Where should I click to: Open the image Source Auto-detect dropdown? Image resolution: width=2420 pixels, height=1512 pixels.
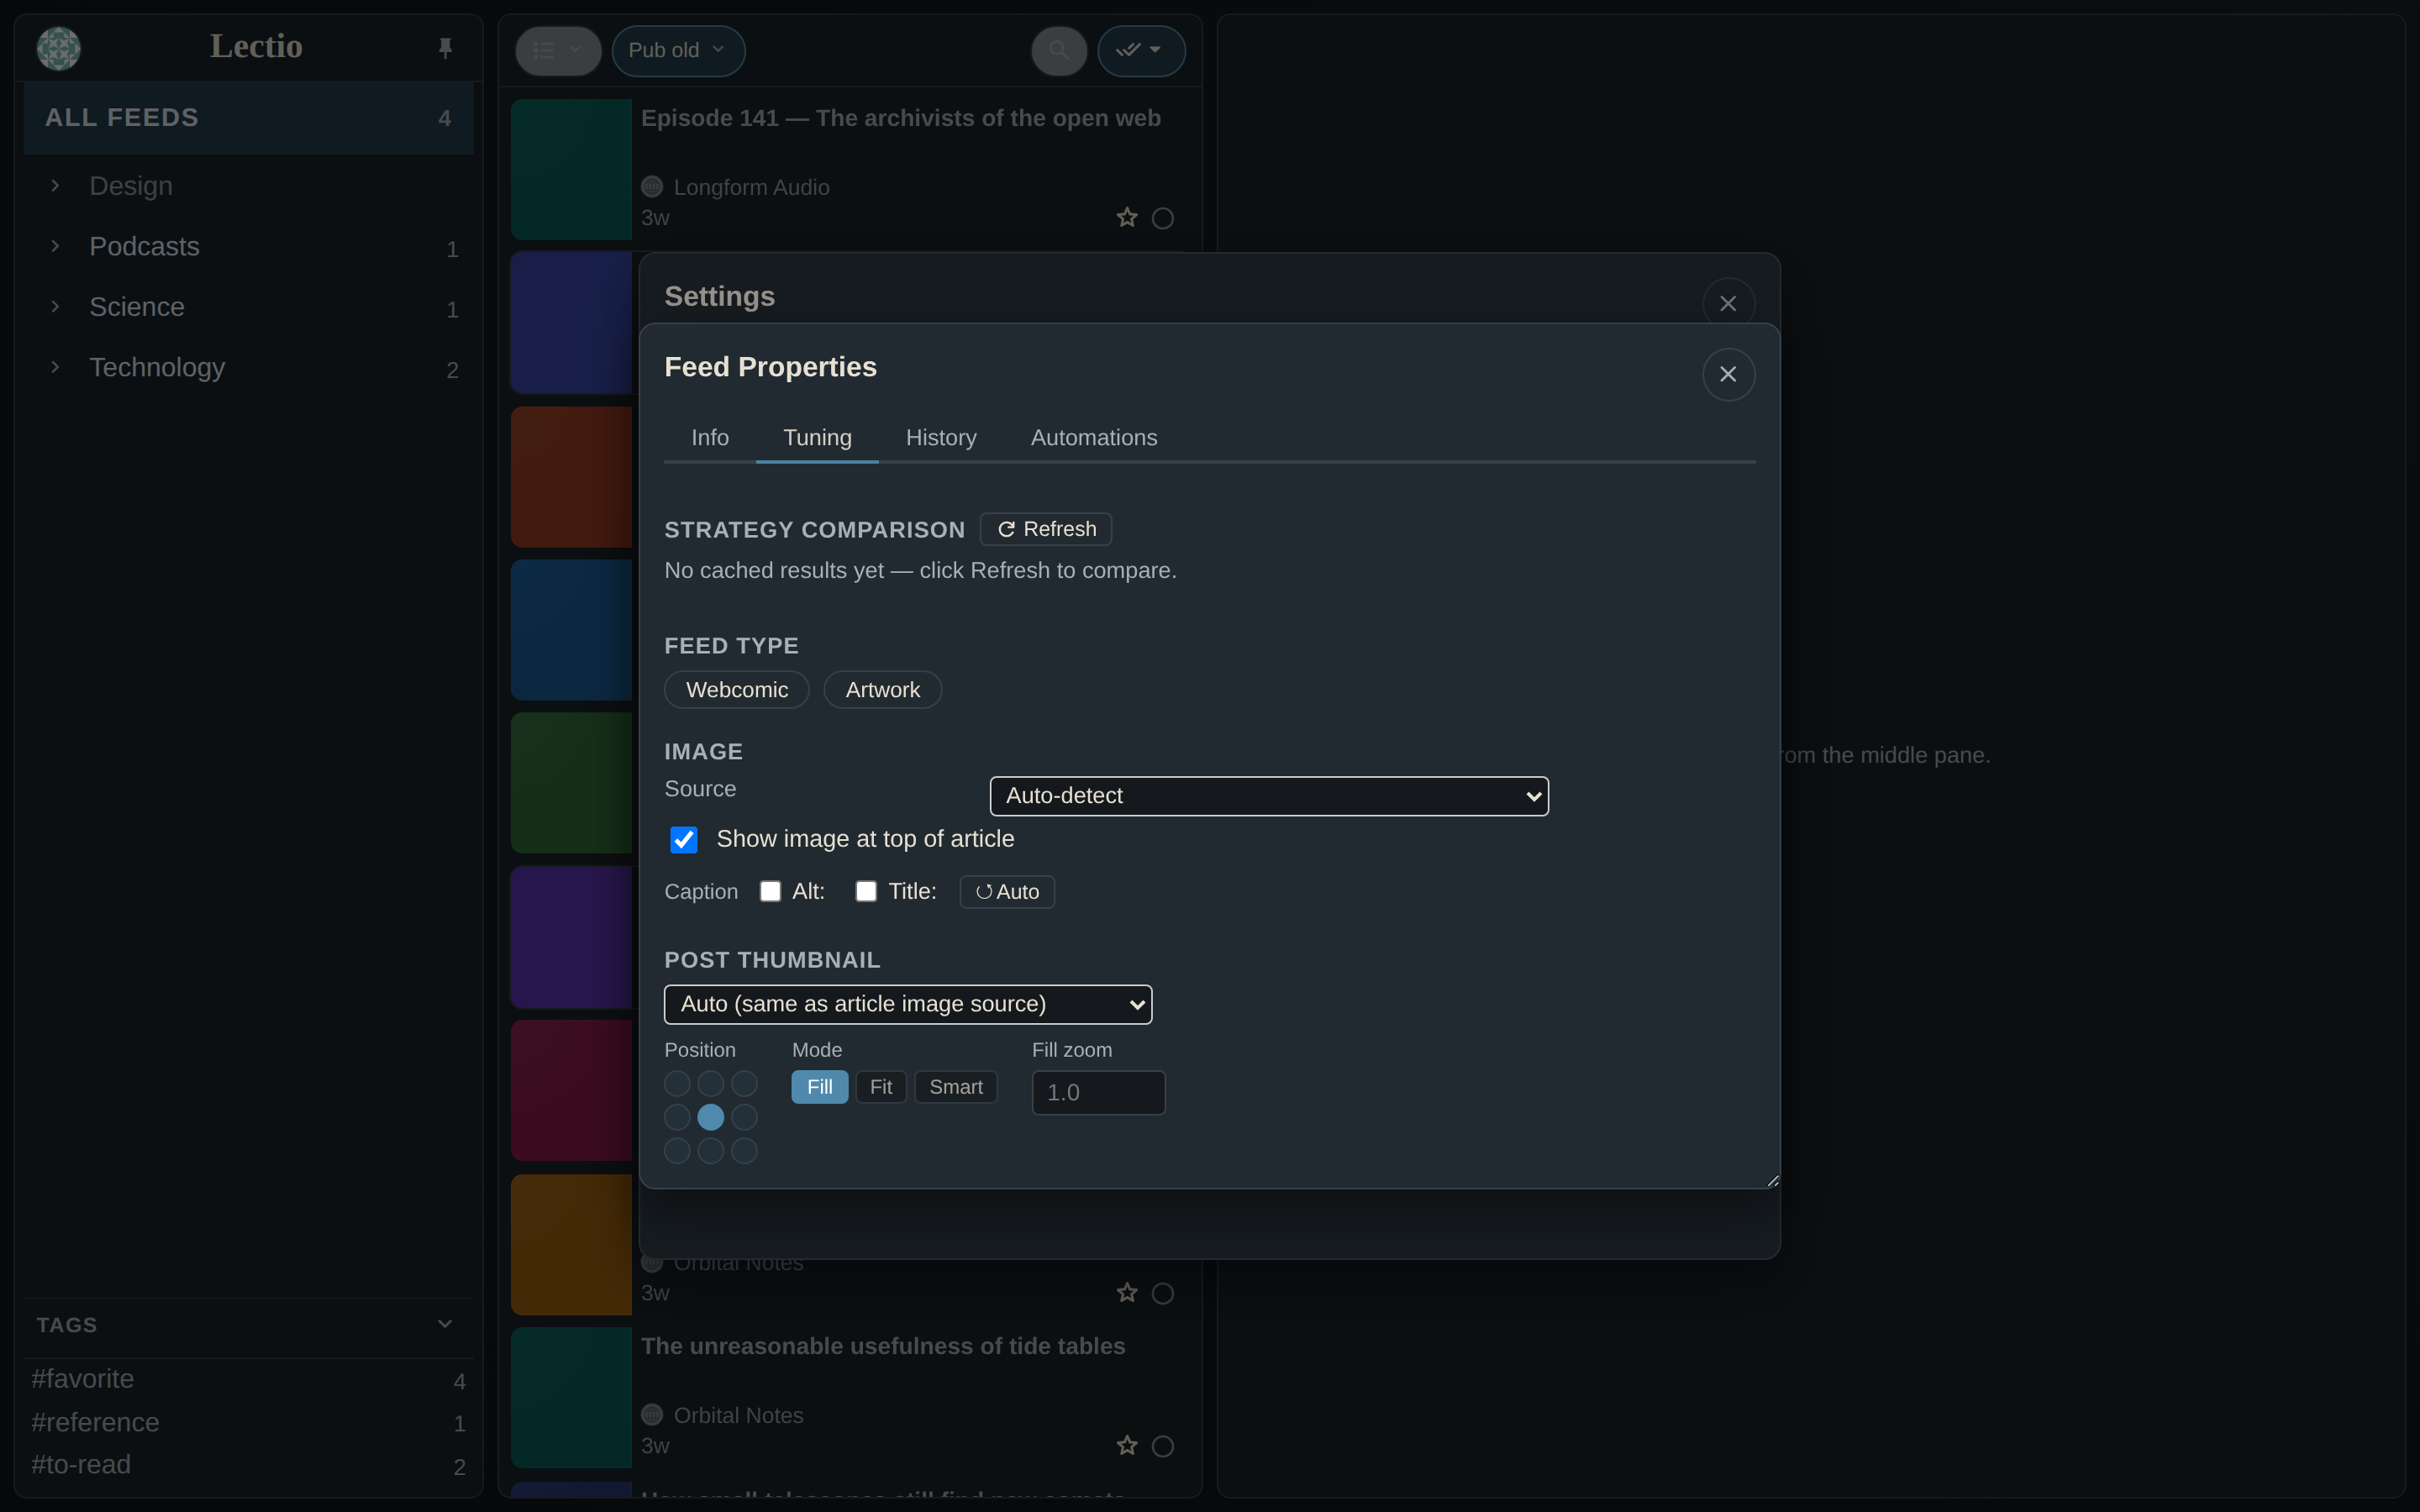coord(1269,796)
